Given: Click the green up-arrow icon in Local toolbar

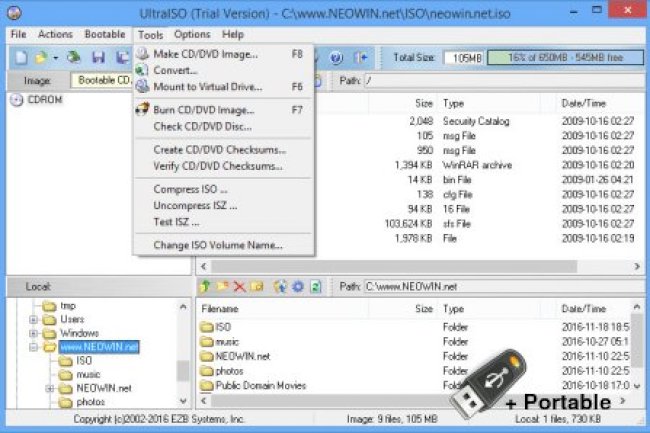Looking at the screenshot, I should [207, 287].
